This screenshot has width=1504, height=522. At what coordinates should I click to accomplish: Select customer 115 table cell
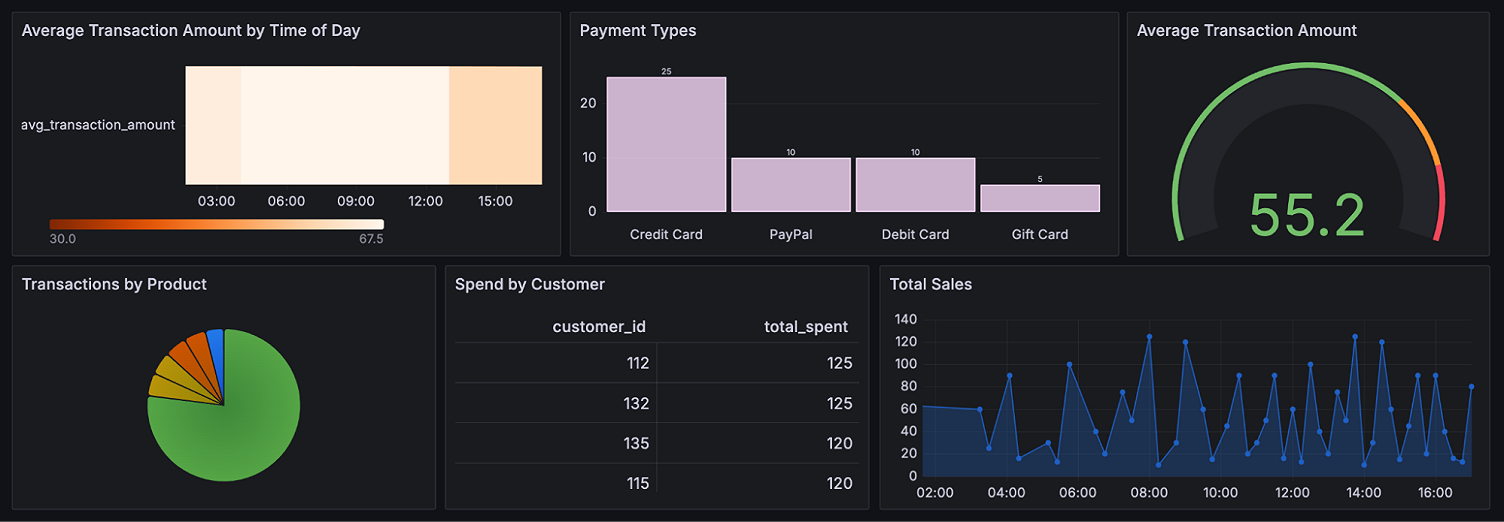[637, 483]
